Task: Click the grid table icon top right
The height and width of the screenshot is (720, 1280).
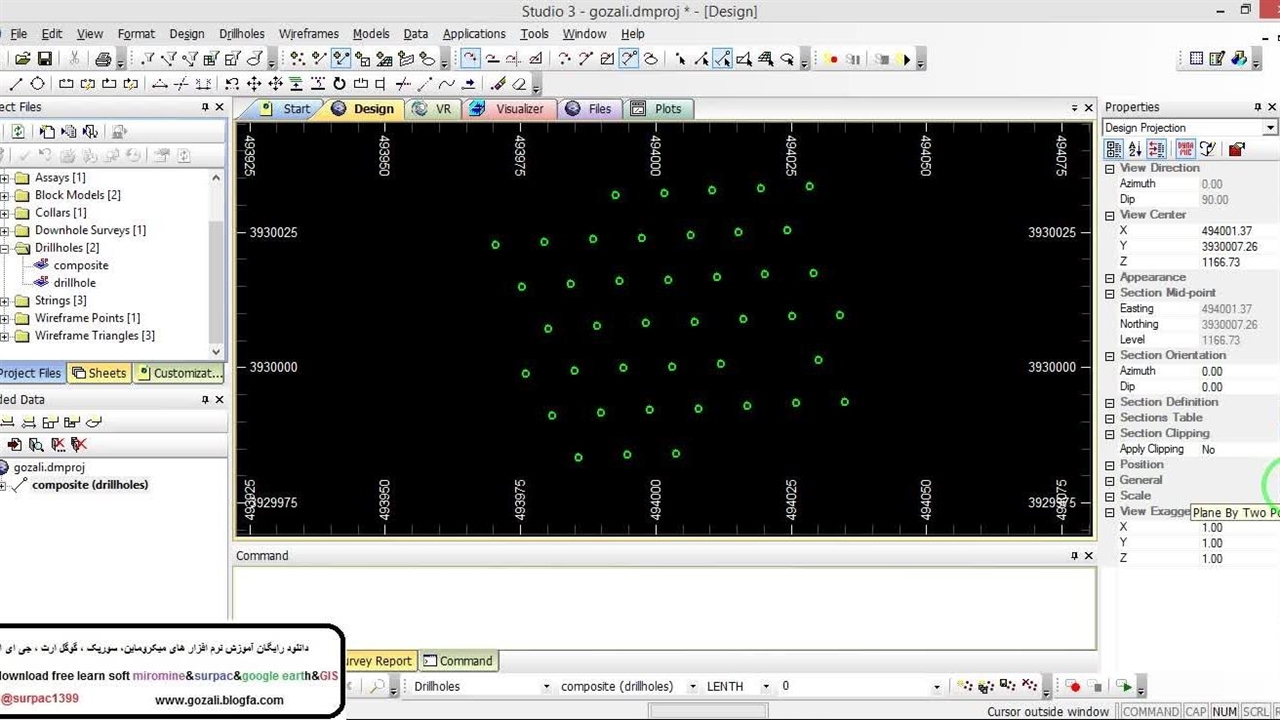Action: pos(1196,59)
